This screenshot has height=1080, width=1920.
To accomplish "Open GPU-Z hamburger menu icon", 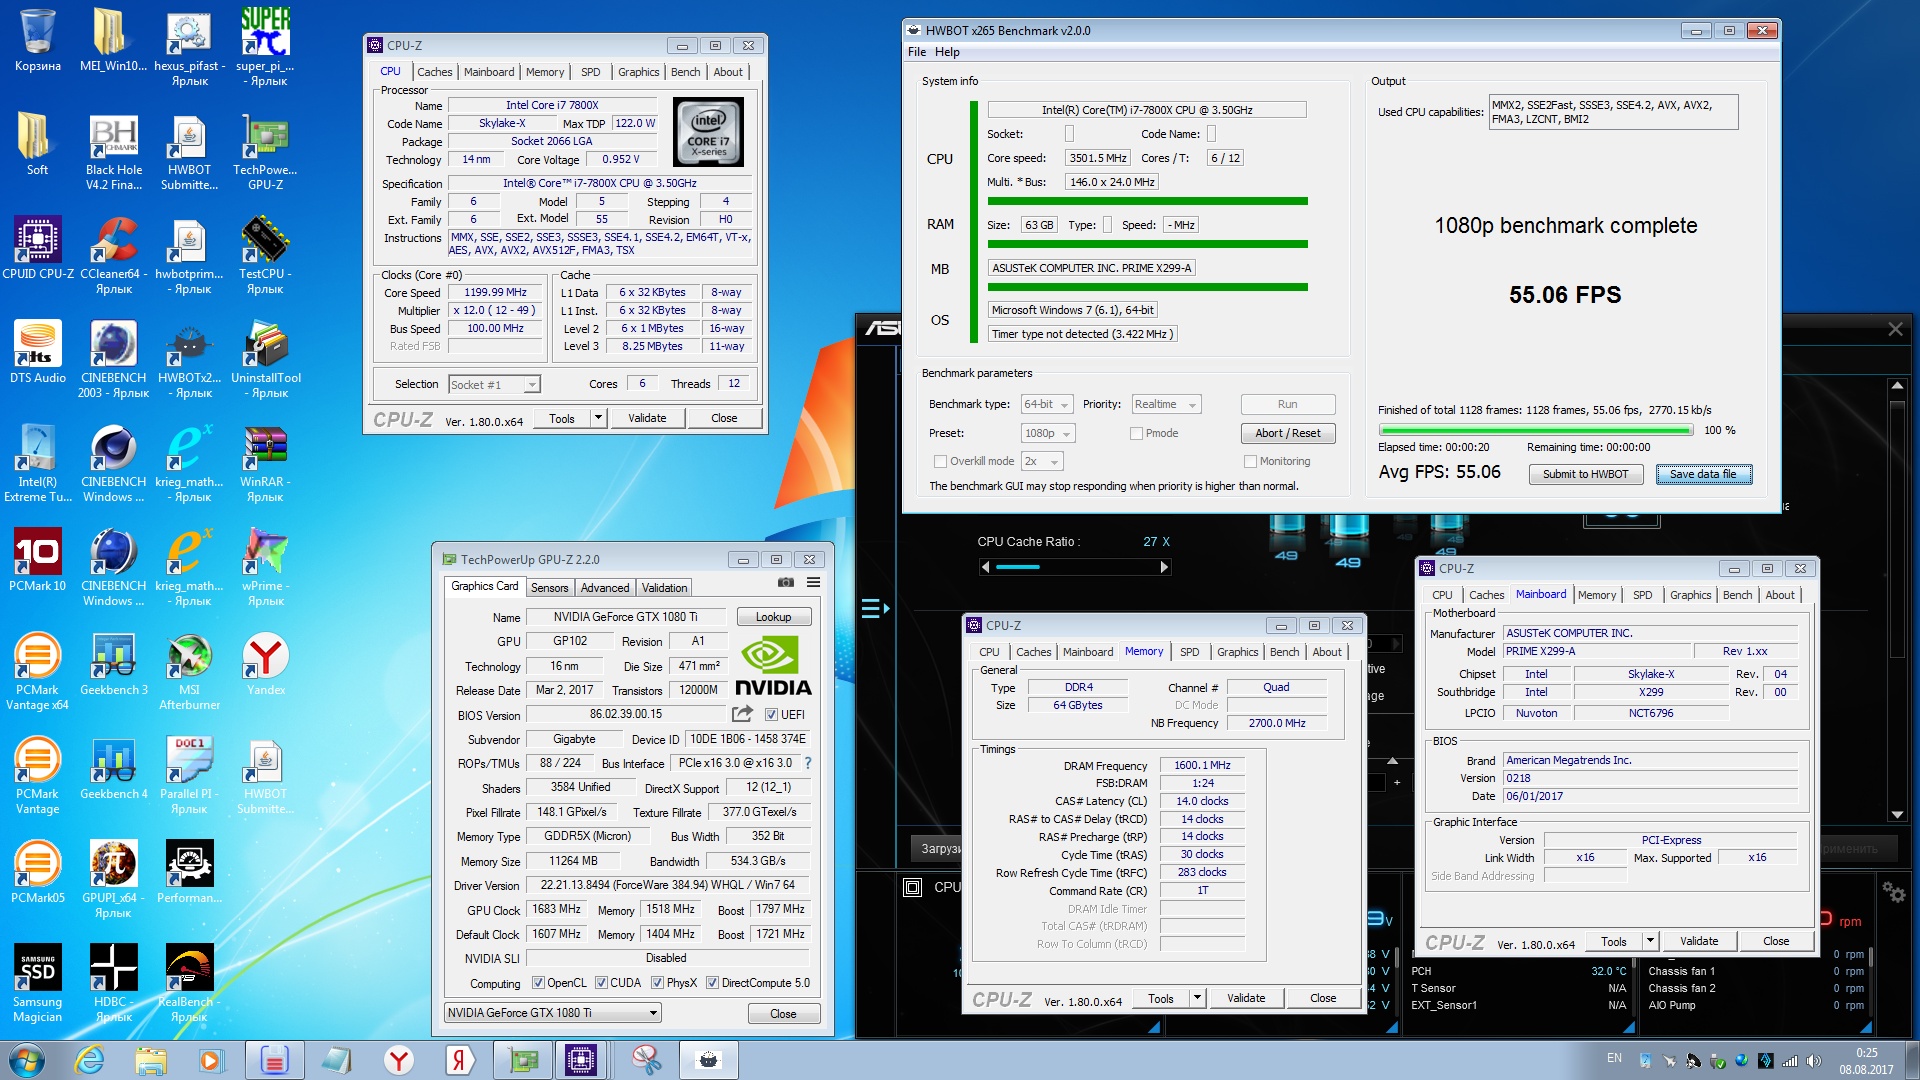I will 813,582.
